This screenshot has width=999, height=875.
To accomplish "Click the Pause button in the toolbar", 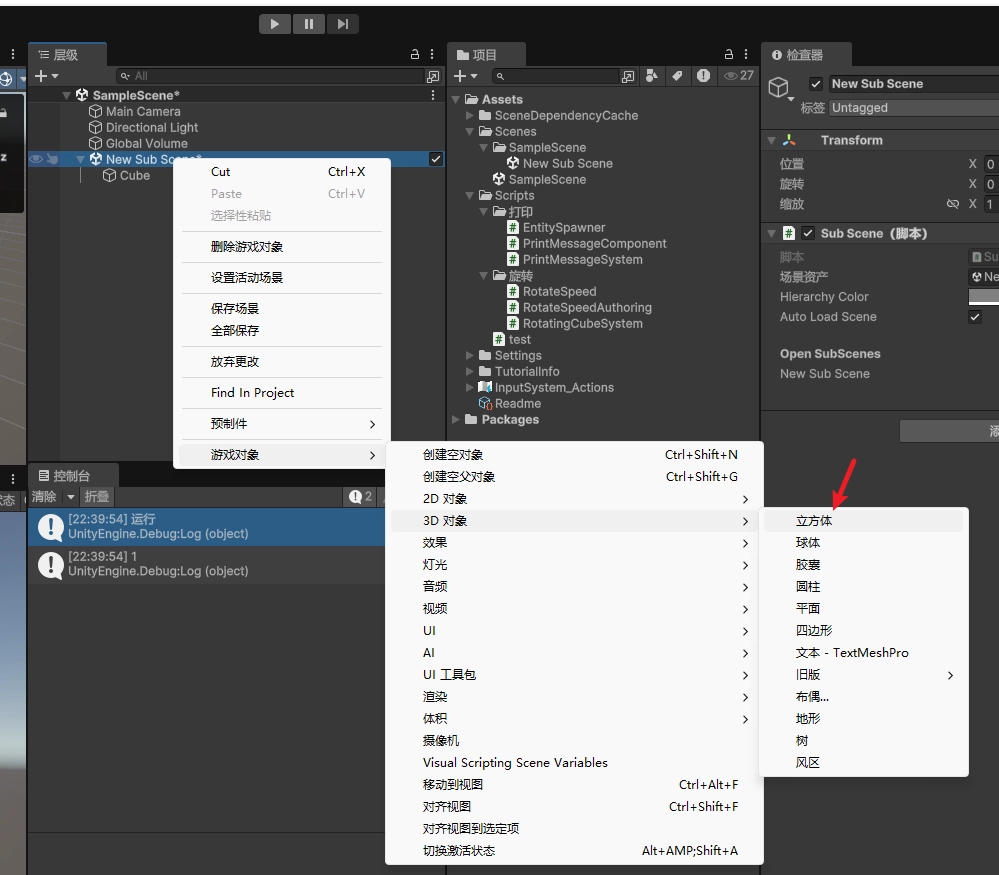I will [x=309, y=24].
